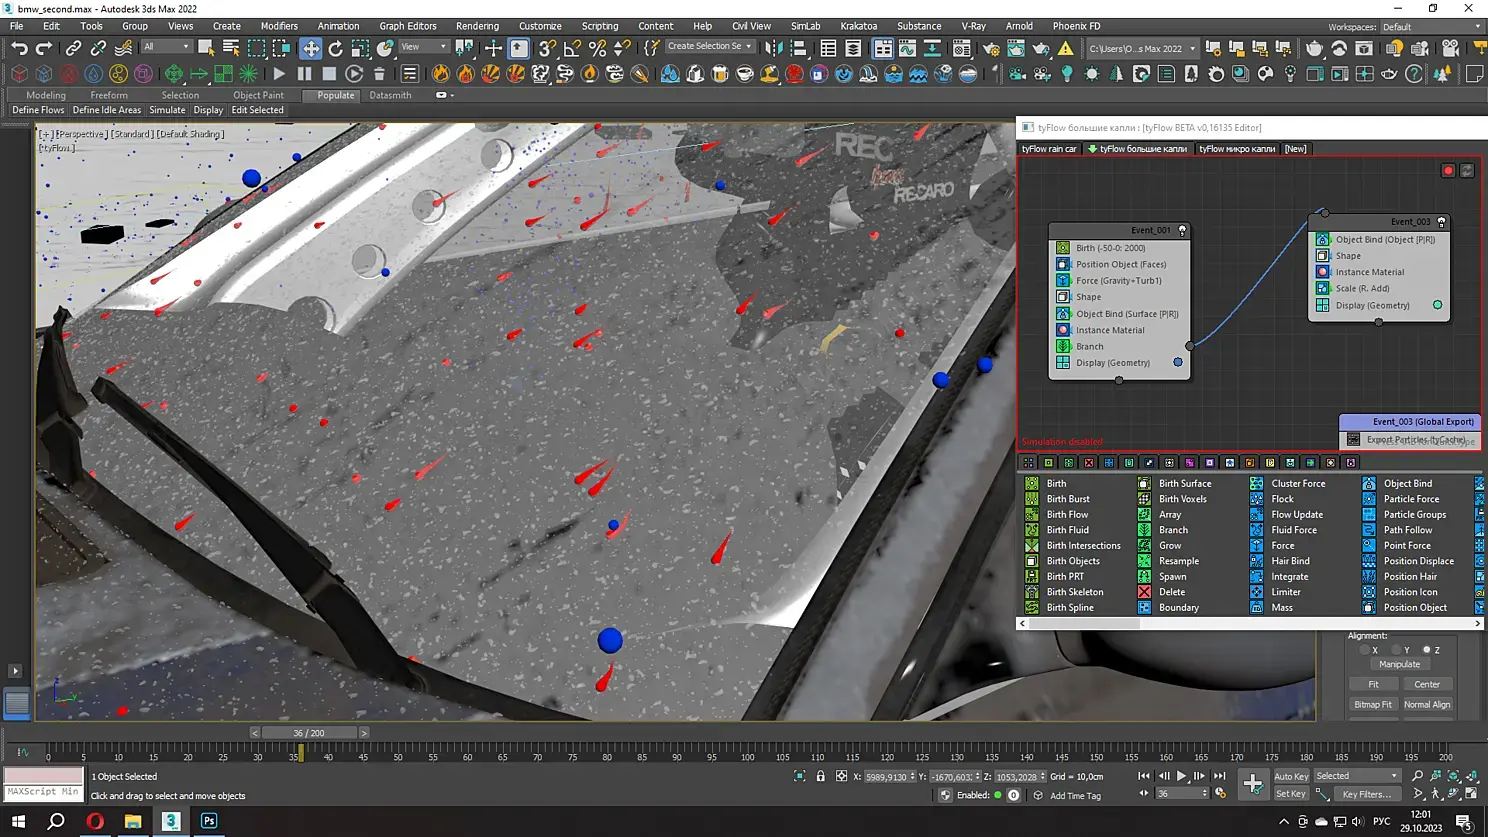Select the Z alignment radio button
Viewport: 1488px width, 837px height.
click(x=1427, y=650)
